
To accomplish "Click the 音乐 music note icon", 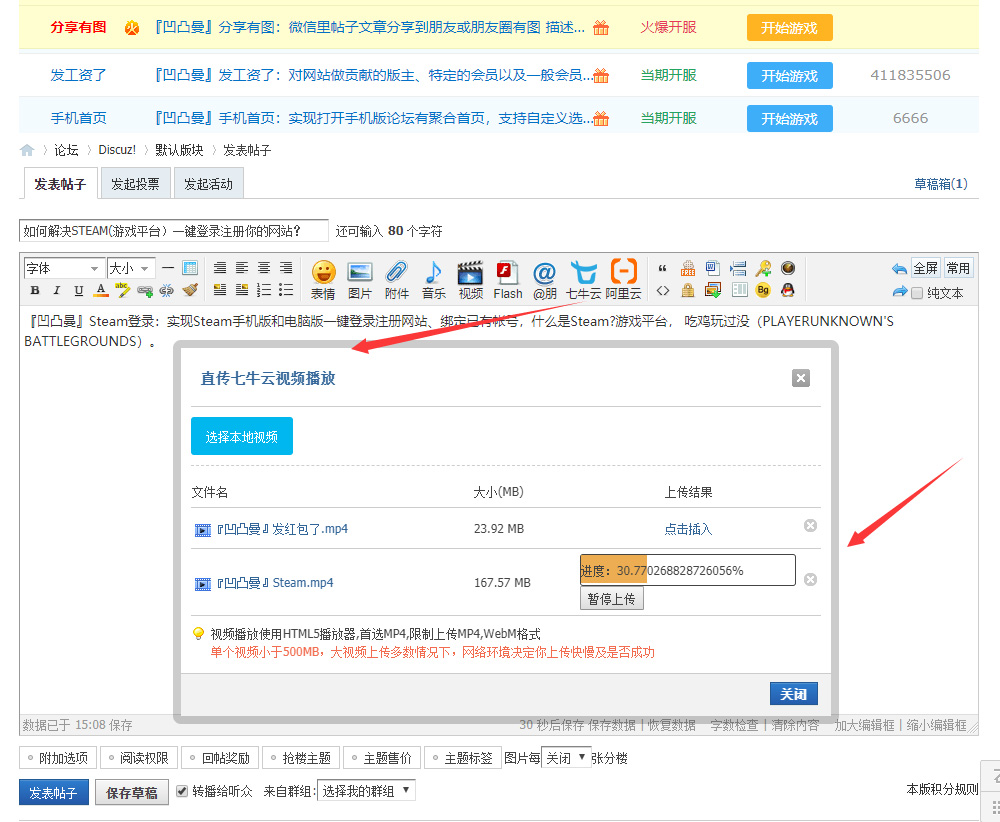I will pyautogui.click(x=434, y=280).
